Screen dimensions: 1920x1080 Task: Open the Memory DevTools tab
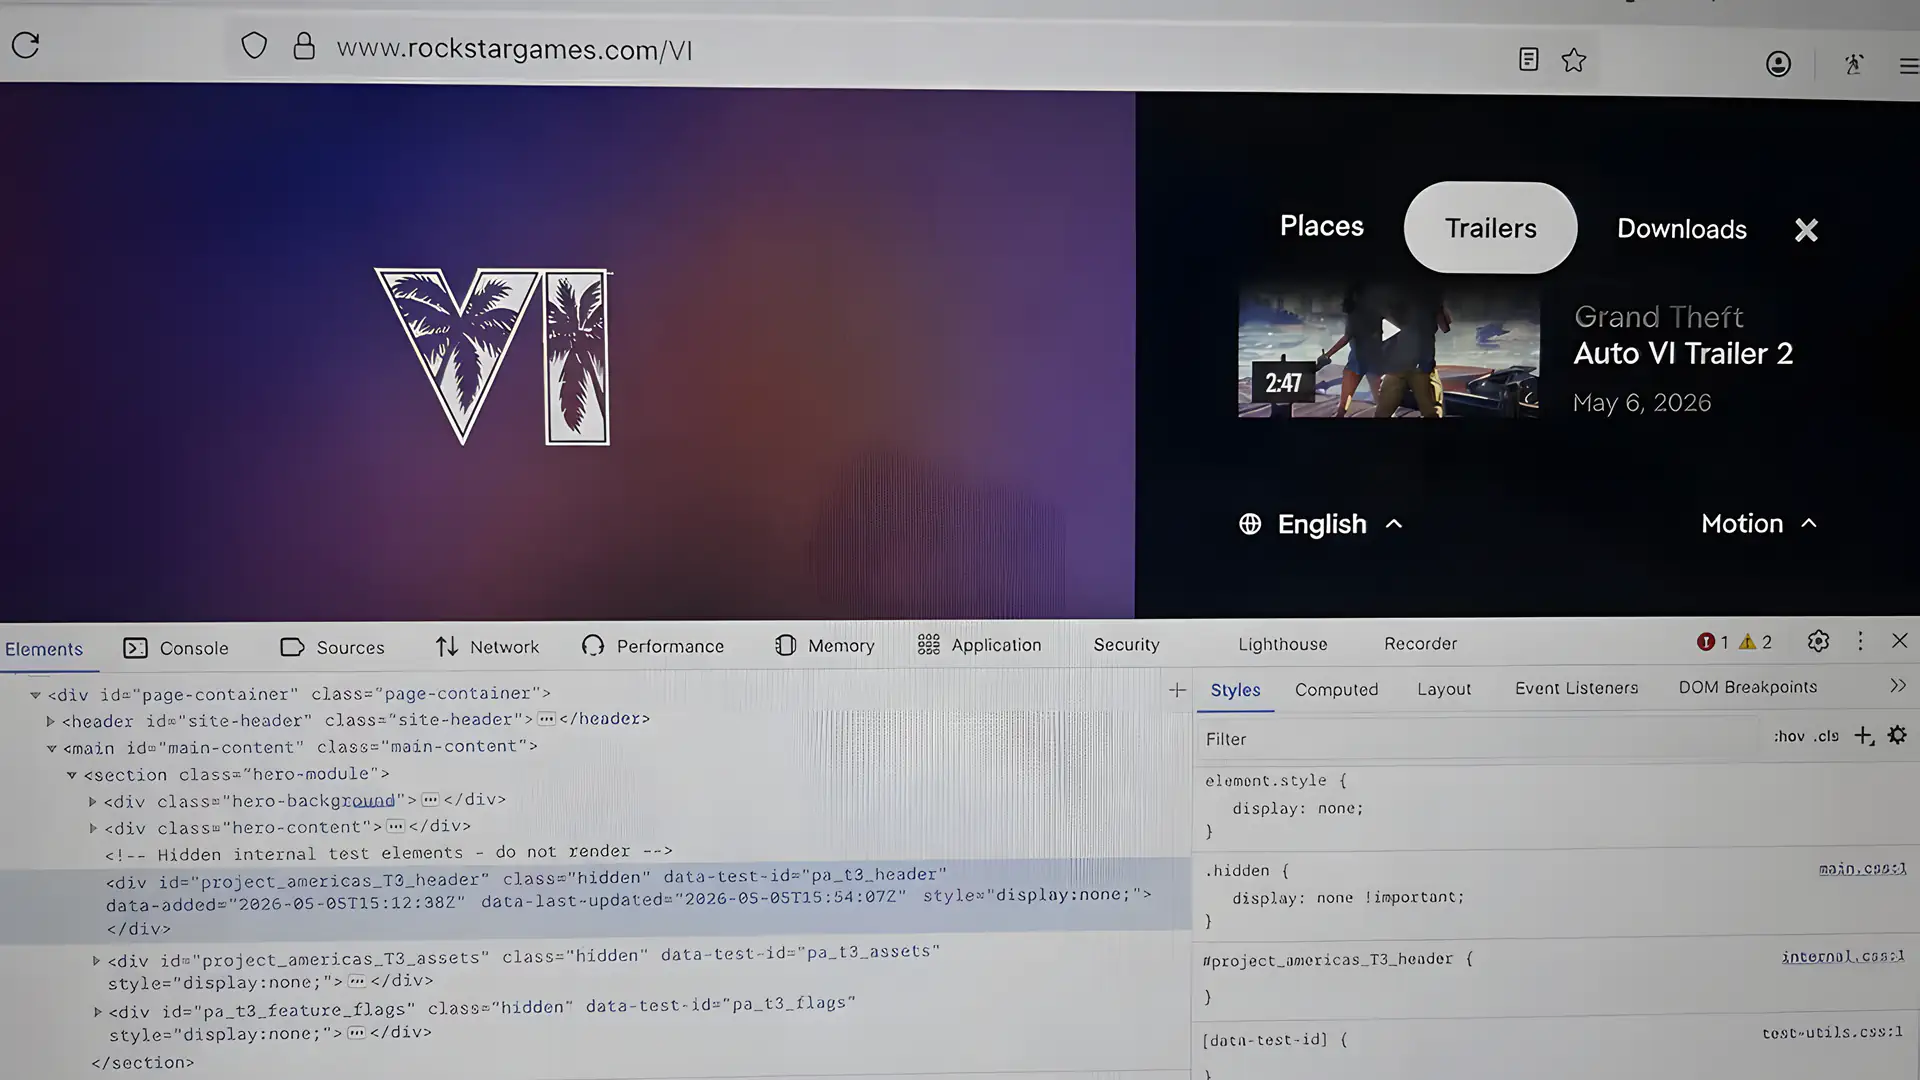824,645
